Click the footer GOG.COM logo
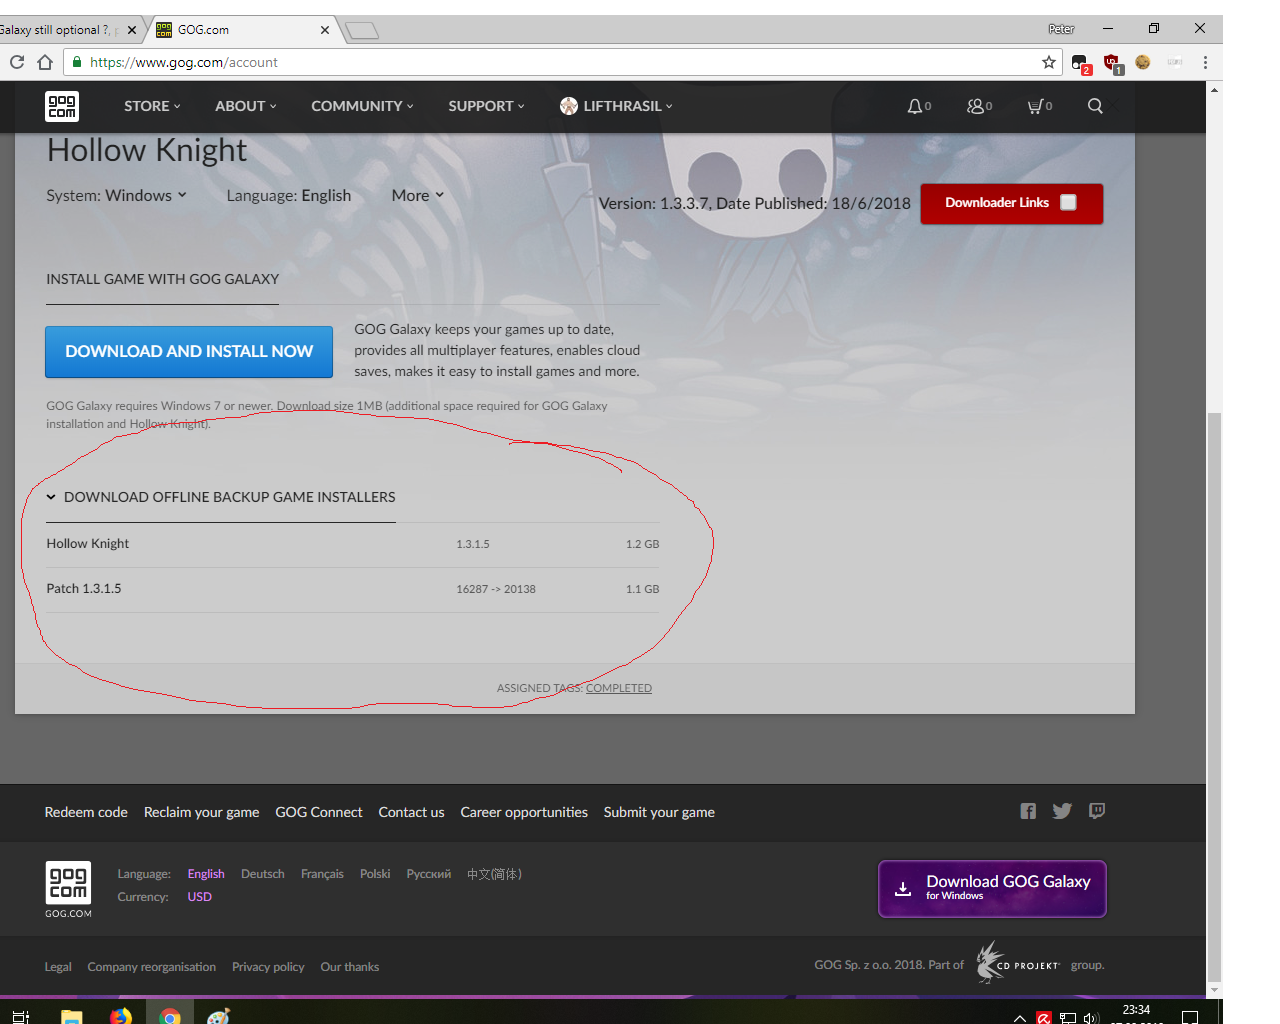The width and height of the screenshot is (1280, 1024). (x=68, y=889)
